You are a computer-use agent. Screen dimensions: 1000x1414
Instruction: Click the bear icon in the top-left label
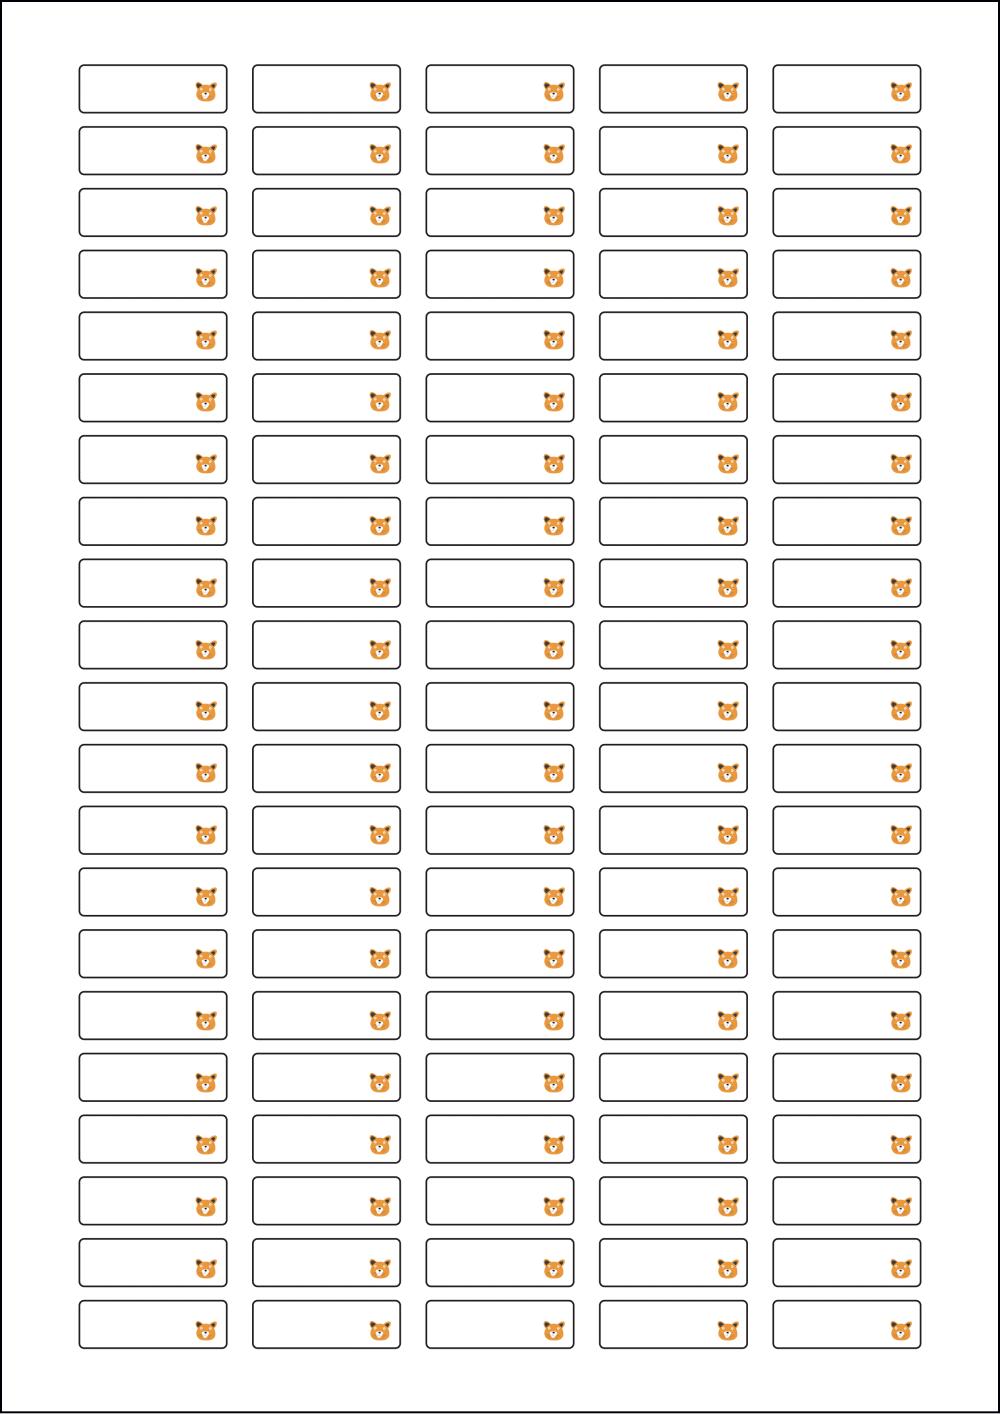tap(206, 92)
